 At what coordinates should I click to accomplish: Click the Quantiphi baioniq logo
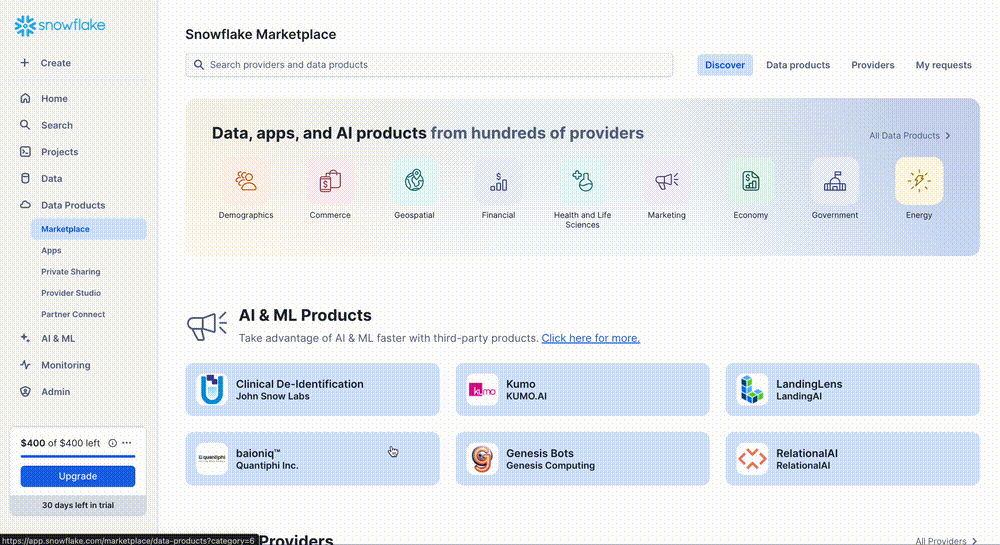coord(212,459)
